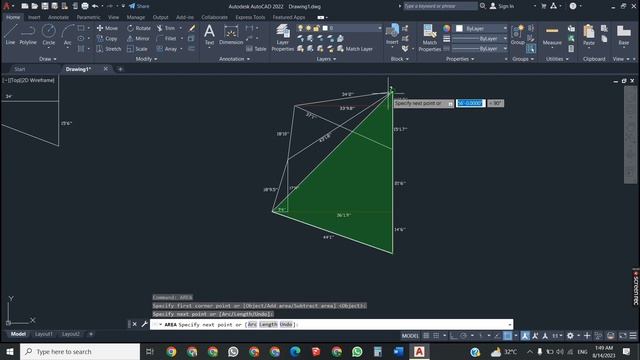The width and height of the screenshot is (640, 360).
Task: Click the Stretch tool
Action: click(109, 49)
